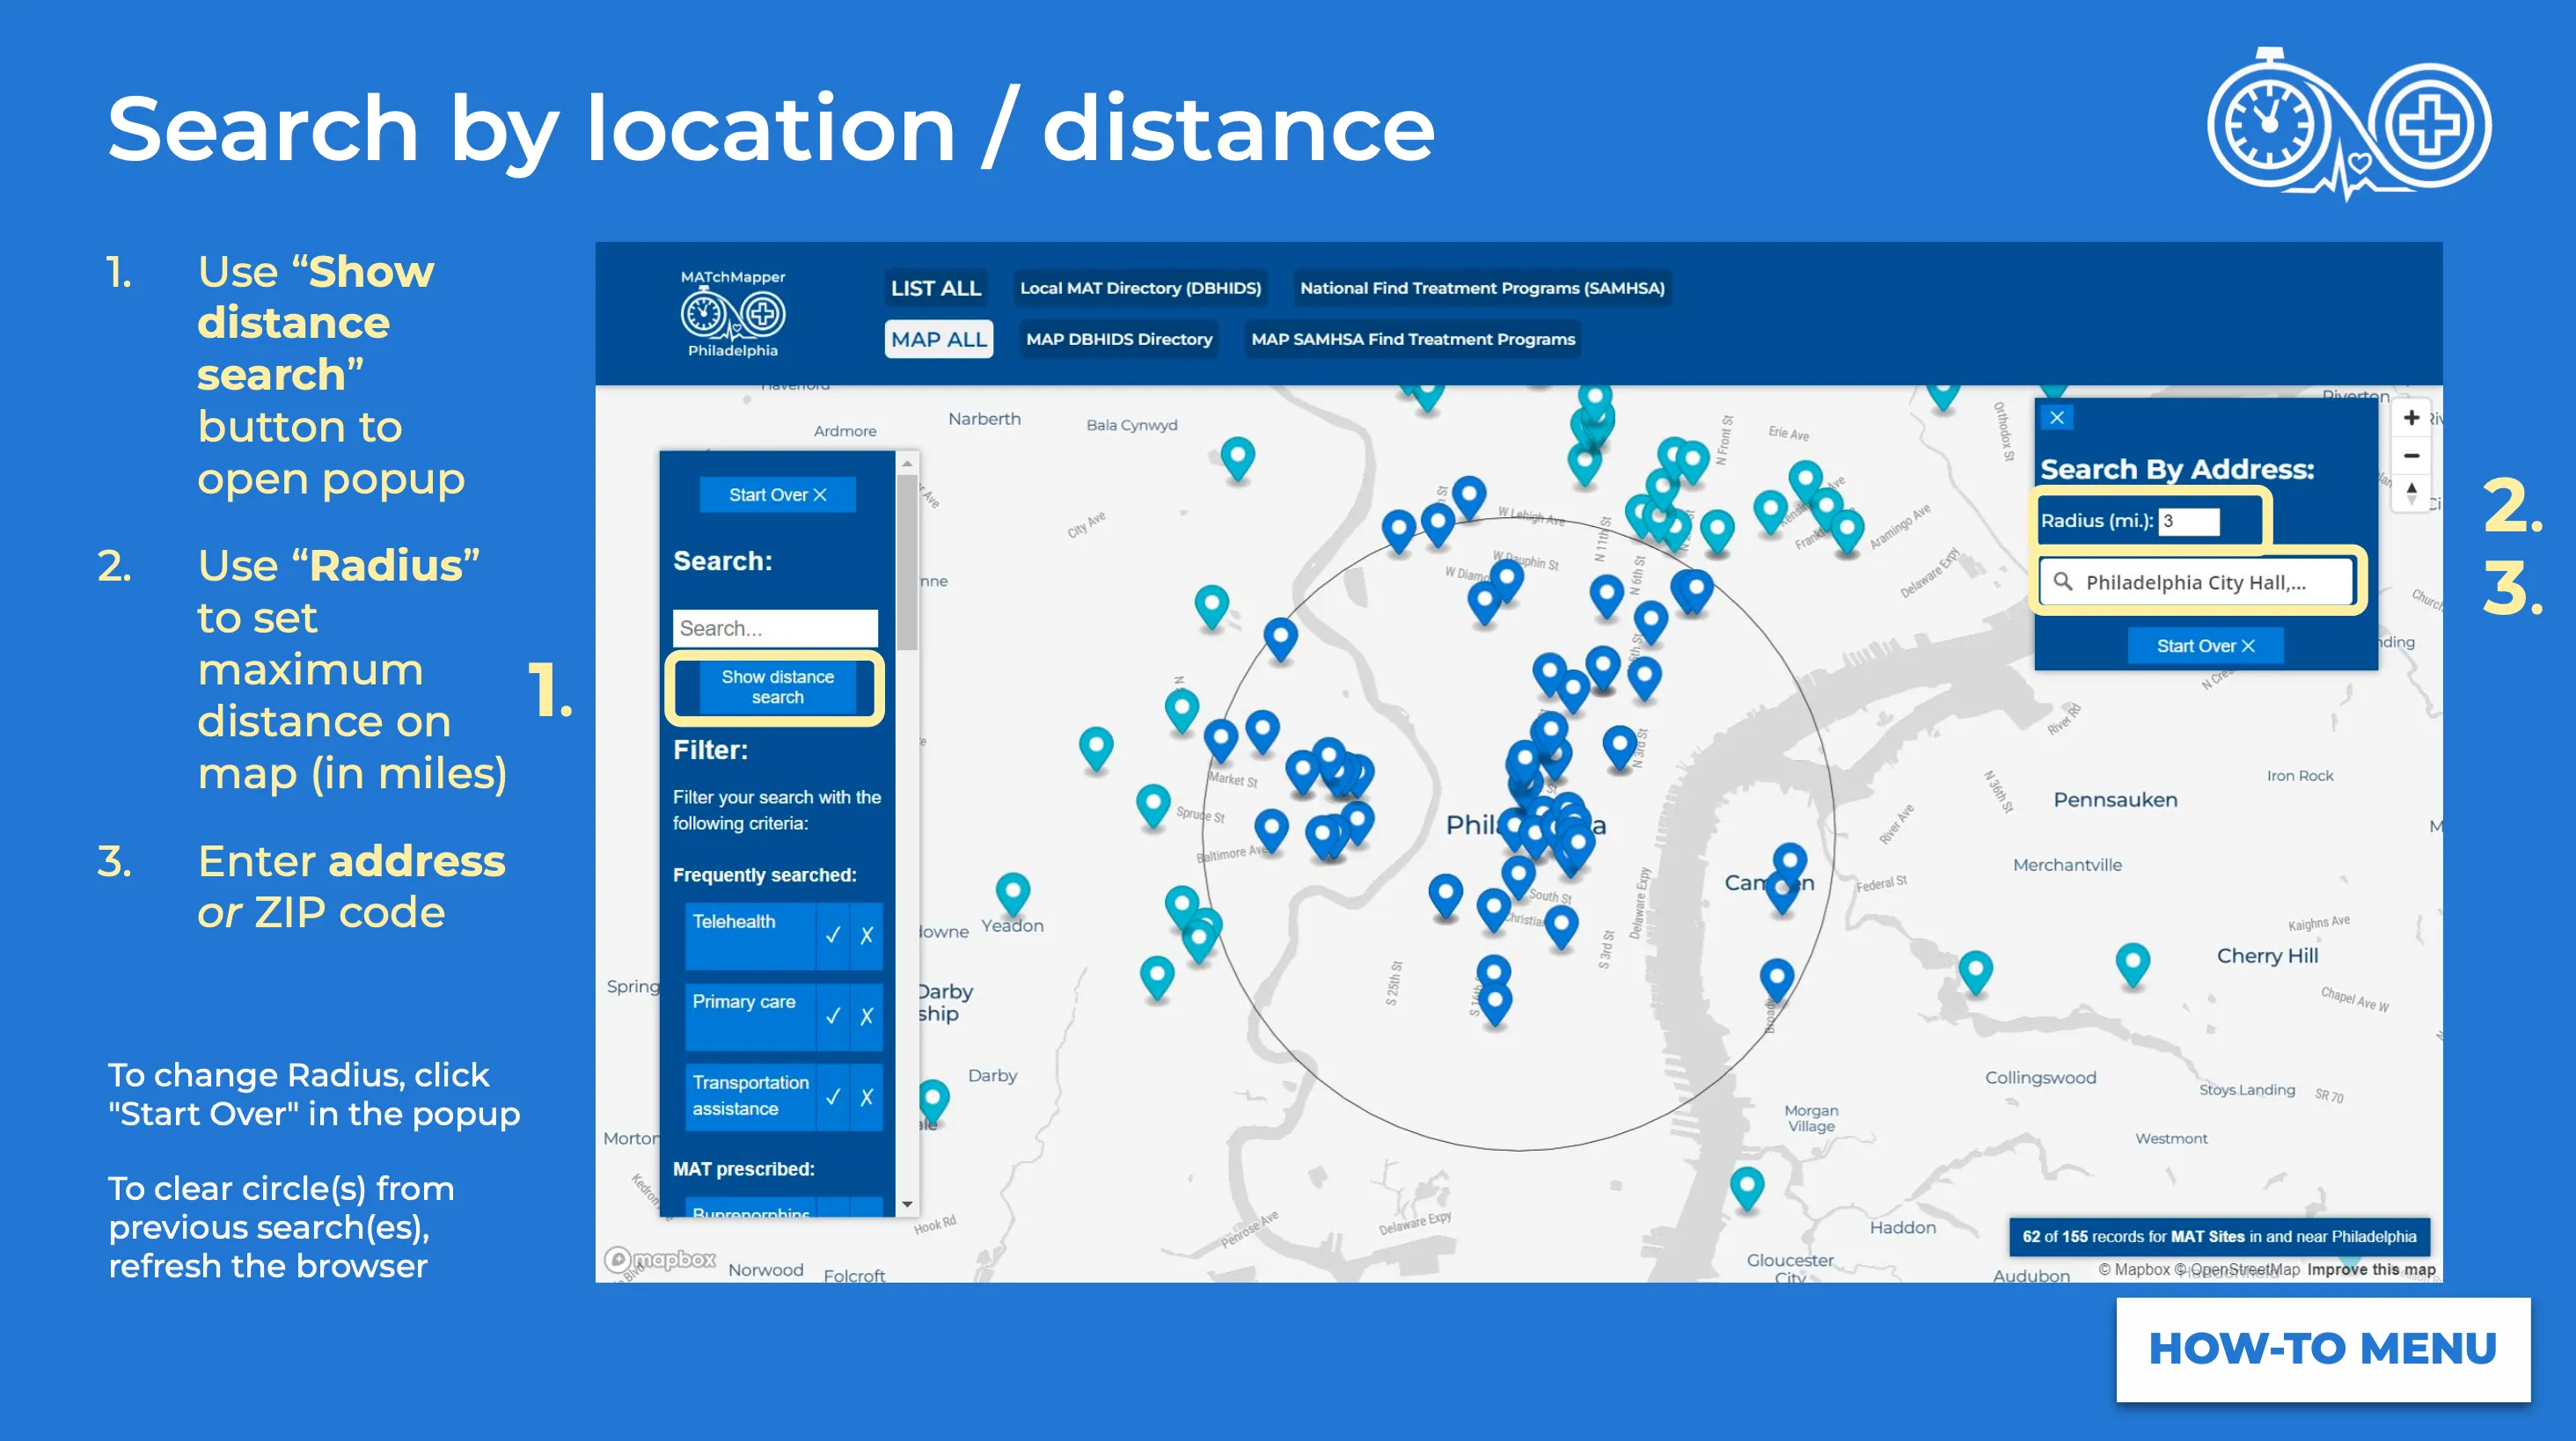Zoom in on the map
Image resolution: width=2576 pixels, height=1441 pixels.
pyautogui.click(x=2411, y=417)
